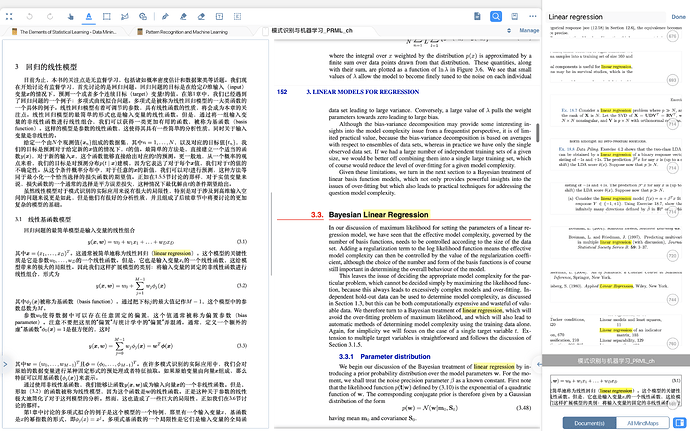Click the 模式识别与机器学习_PRML_ch results section header

(616, 361)
